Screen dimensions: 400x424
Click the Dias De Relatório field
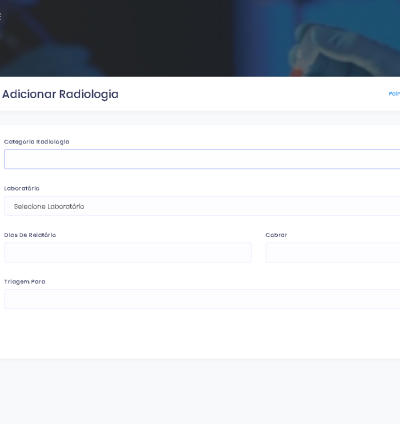point(128,252)
